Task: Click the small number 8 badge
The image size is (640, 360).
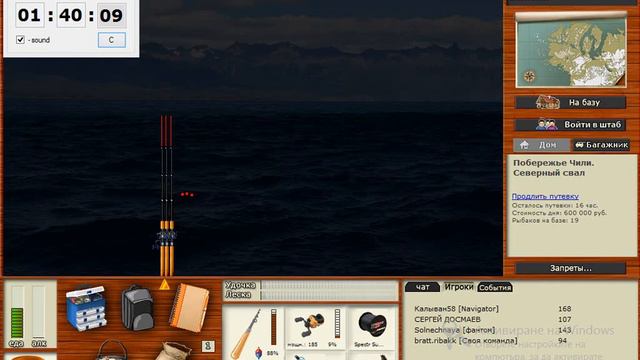Action: point(208,346)
